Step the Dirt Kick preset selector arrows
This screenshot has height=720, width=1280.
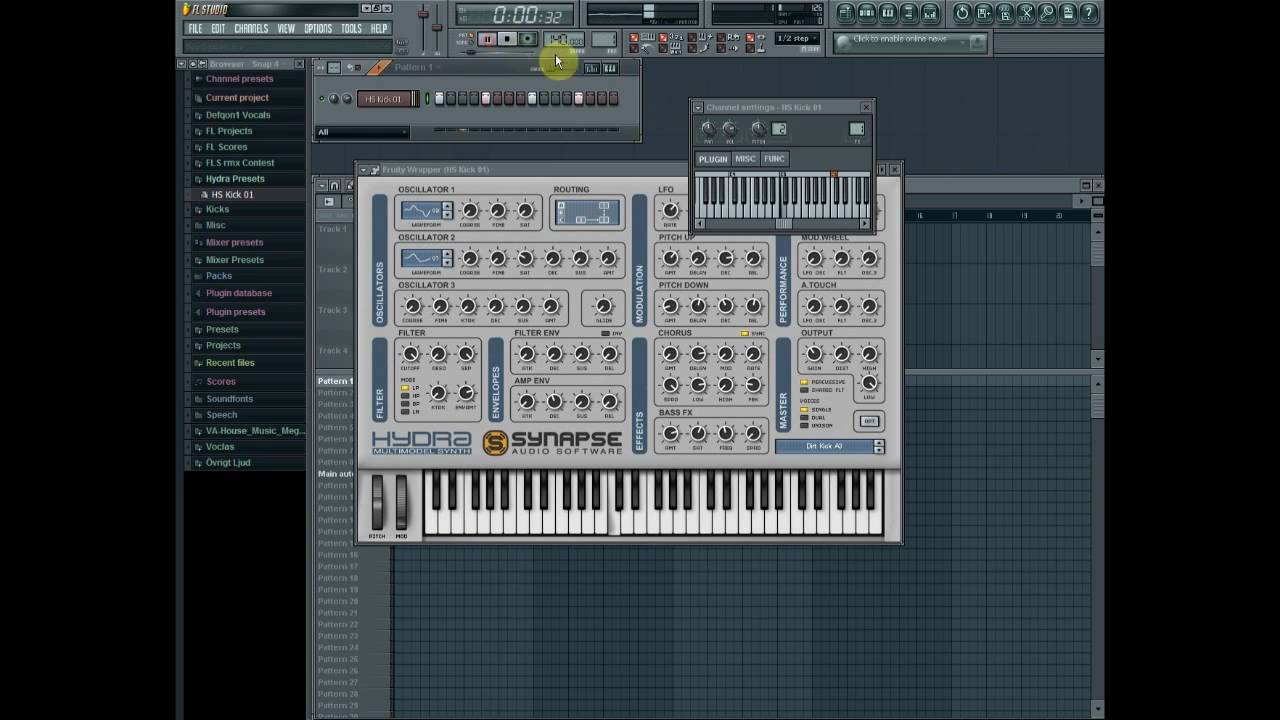[879, 446]
